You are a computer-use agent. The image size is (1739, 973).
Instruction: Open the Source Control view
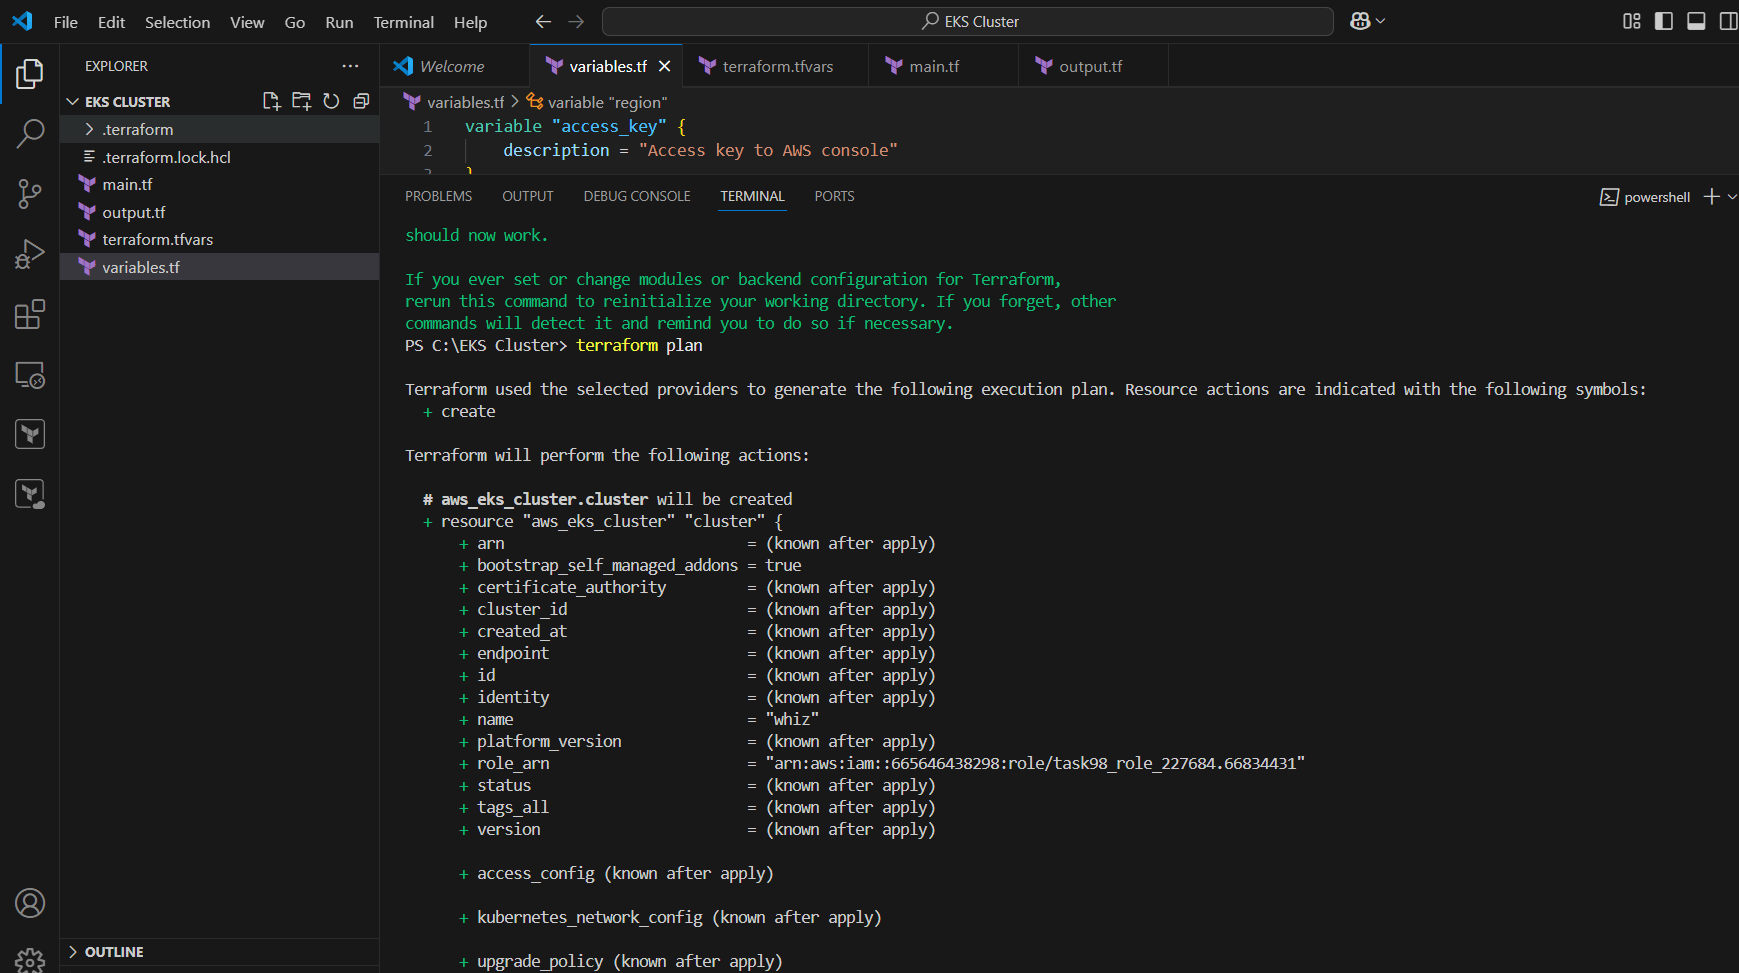coord(30,194)
